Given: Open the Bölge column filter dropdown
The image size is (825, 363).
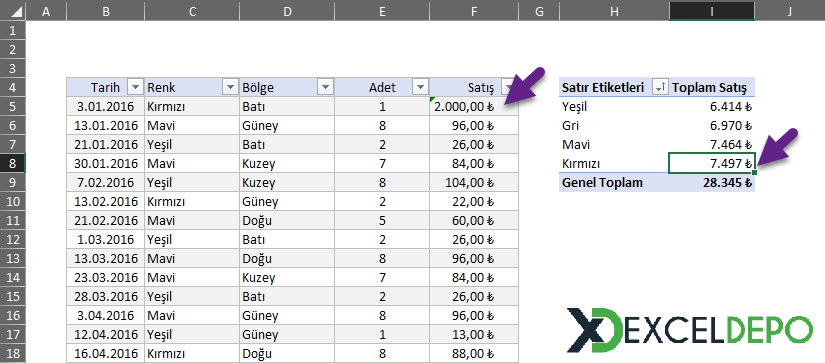Looking at the screenshot, I should pos(325,87).
